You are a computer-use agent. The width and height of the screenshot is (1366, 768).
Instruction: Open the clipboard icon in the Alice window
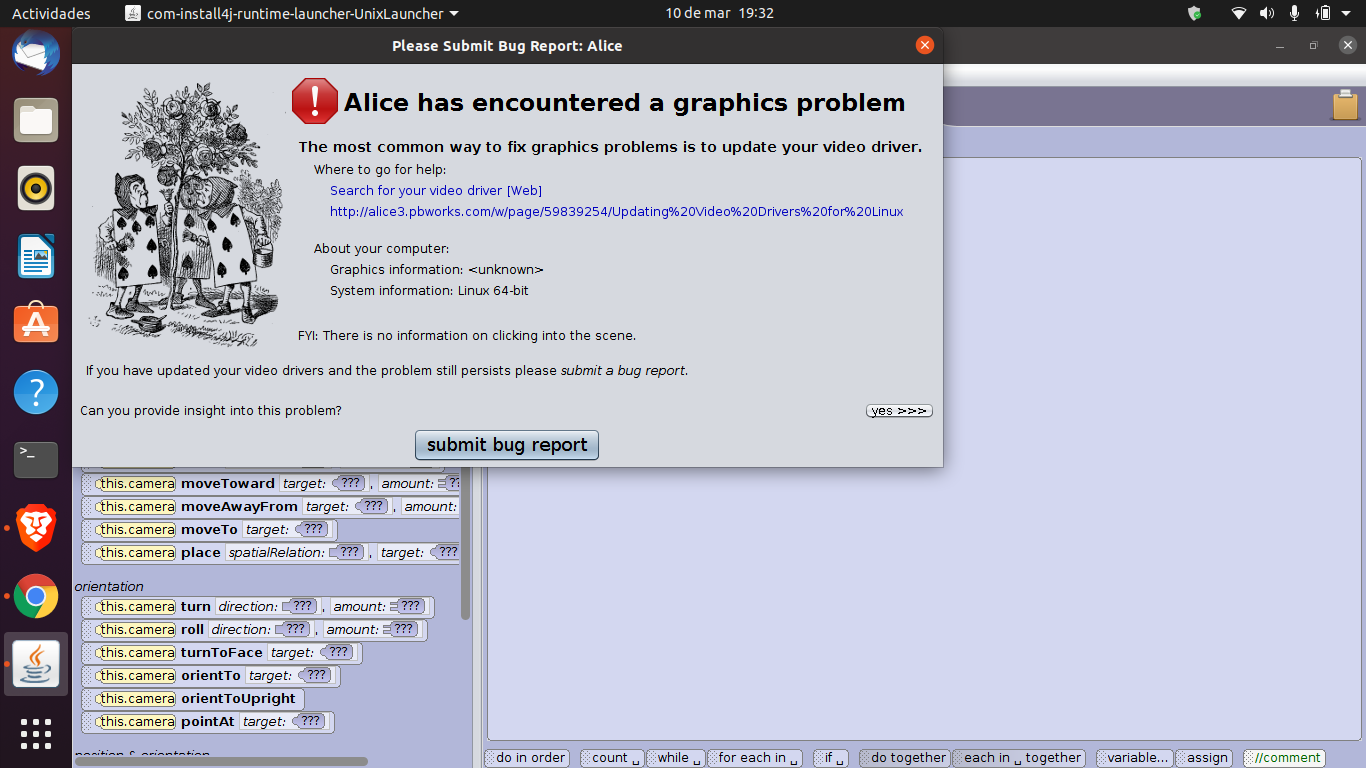tap(1345, 105)
